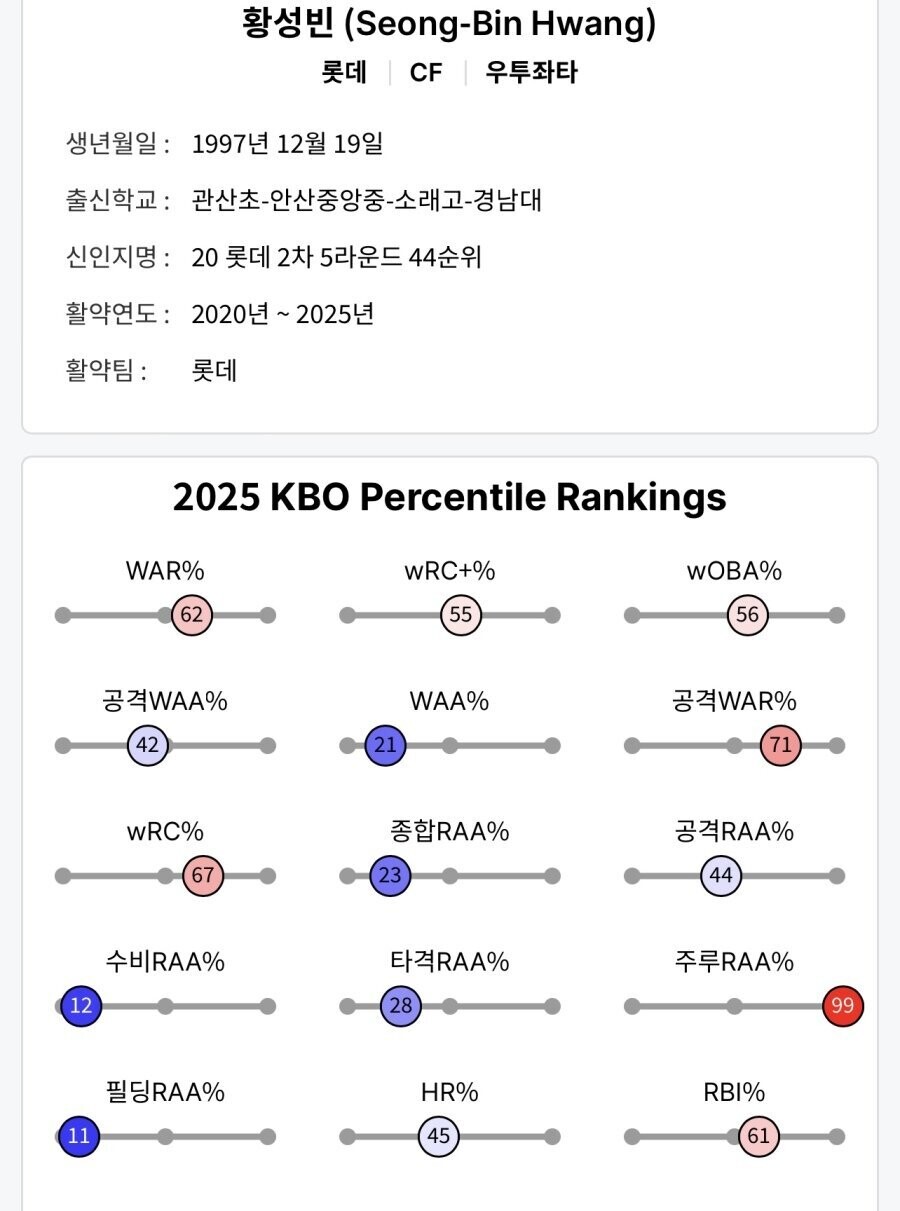This screenshot has height=1211, width=900.
Task: Click the 롯데 team label under player name
Action: tap(344, 73)
